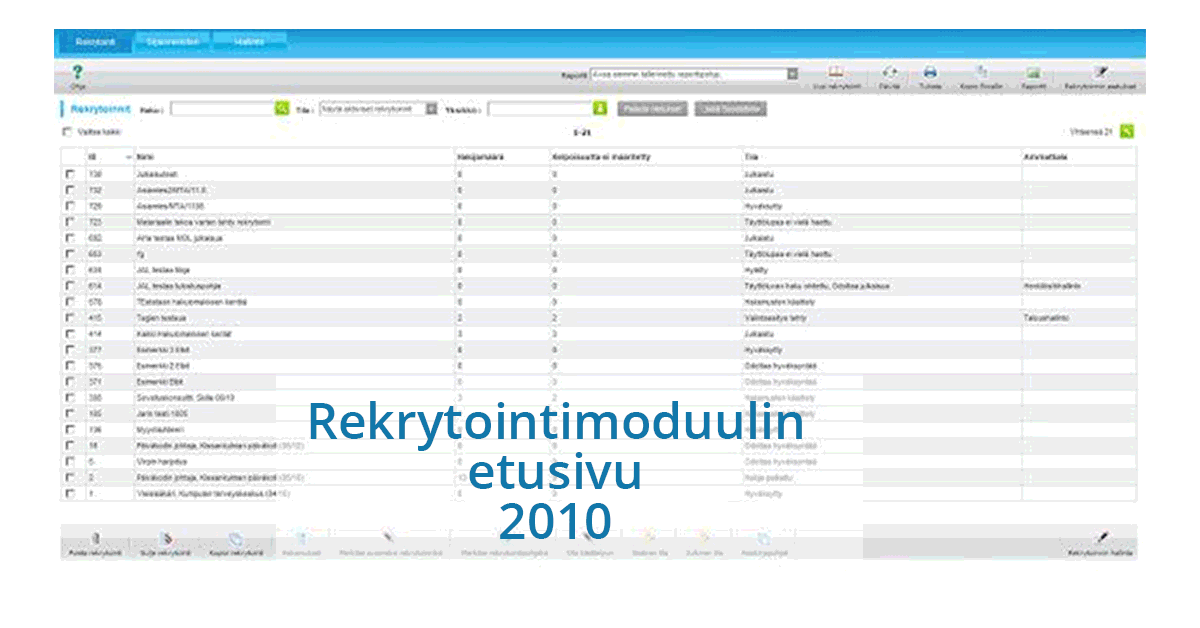This screenshot has width=1200, height=628.
Task: Open the Raportit toolbar icon
Action: [1034, 73]
